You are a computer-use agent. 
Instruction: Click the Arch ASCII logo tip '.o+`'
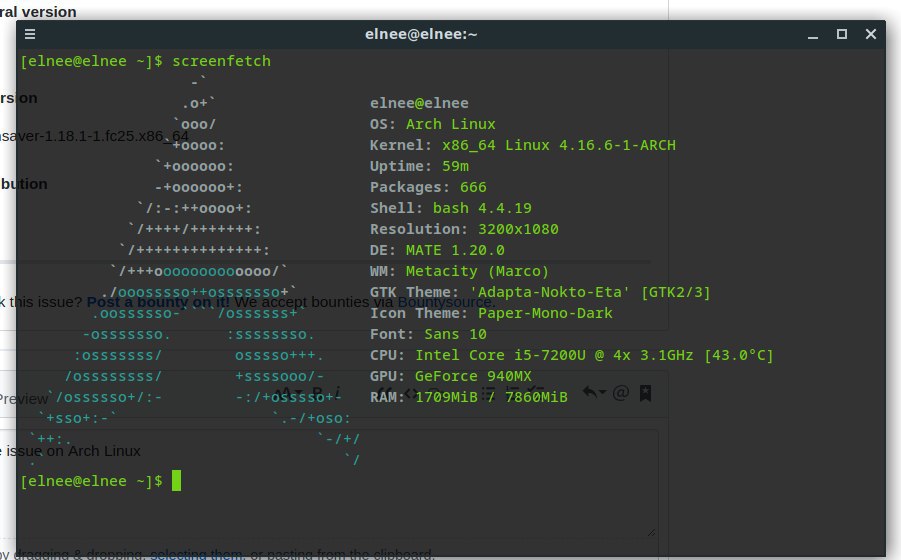[x=199, y=103]
